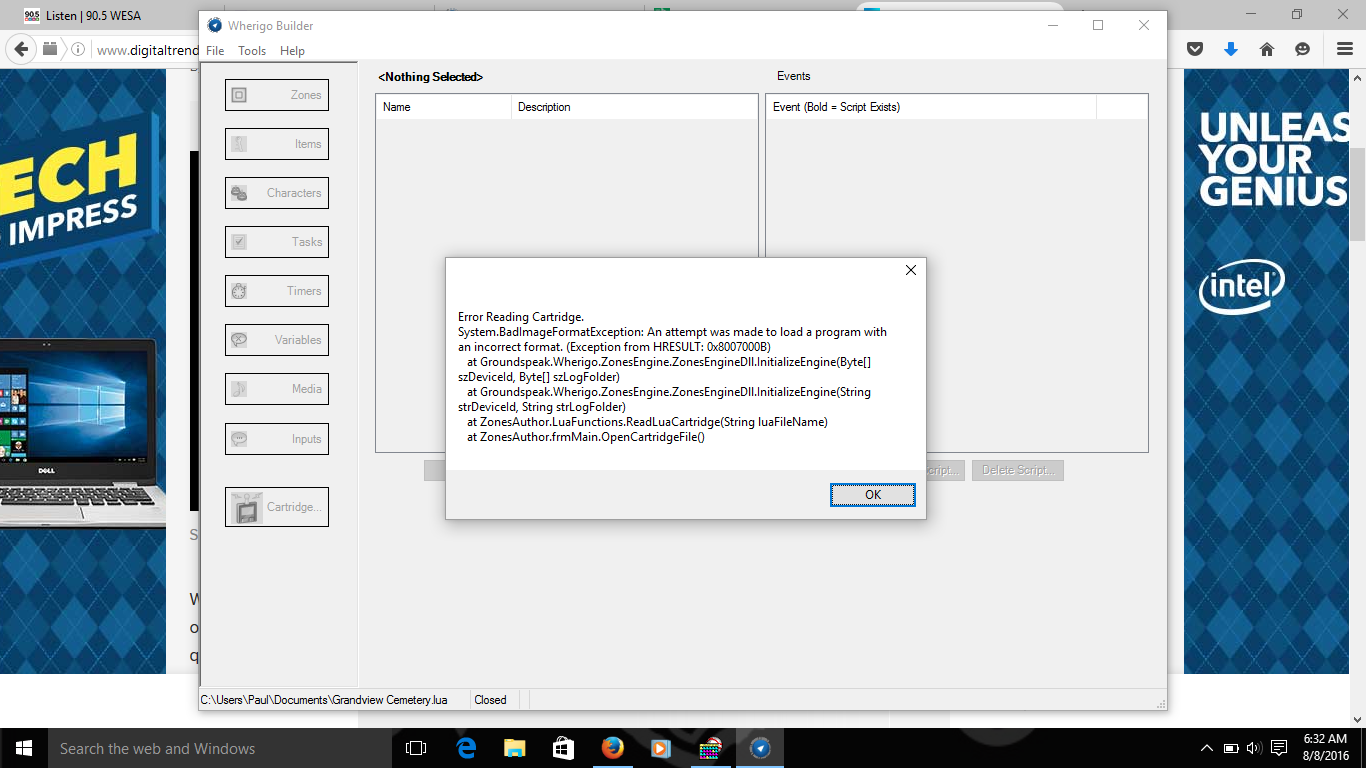Click the Cartridge... sidebar button
This screenshot has height=768, width=1366.
[277, 507]
